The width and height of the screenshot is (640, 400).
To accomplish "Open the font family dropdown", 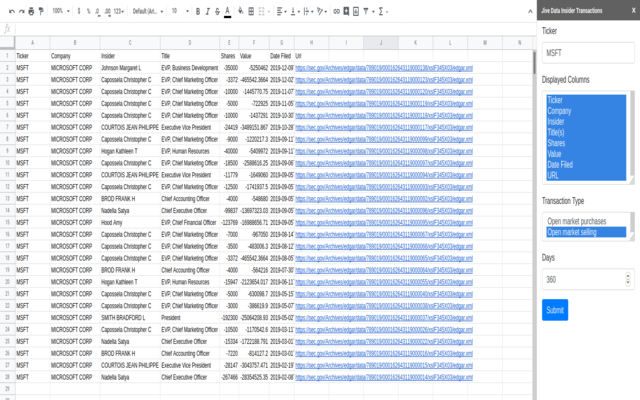I will [x=147, y=11].
